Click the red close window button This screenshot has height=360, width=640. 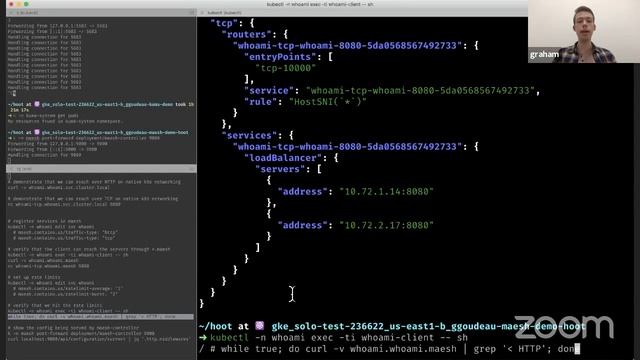[11, 4]
